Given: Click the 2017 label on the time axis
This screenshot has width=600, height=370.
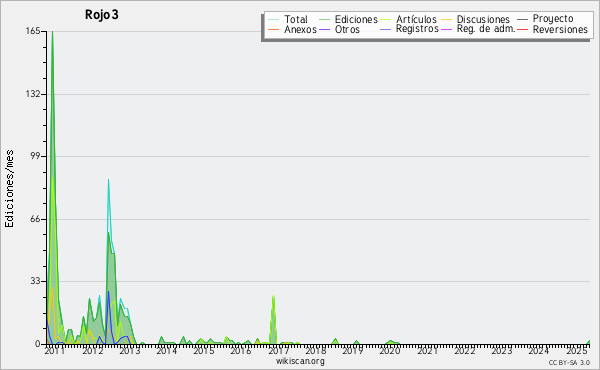Looking at the screenshot, I should (x=278, y=350).
